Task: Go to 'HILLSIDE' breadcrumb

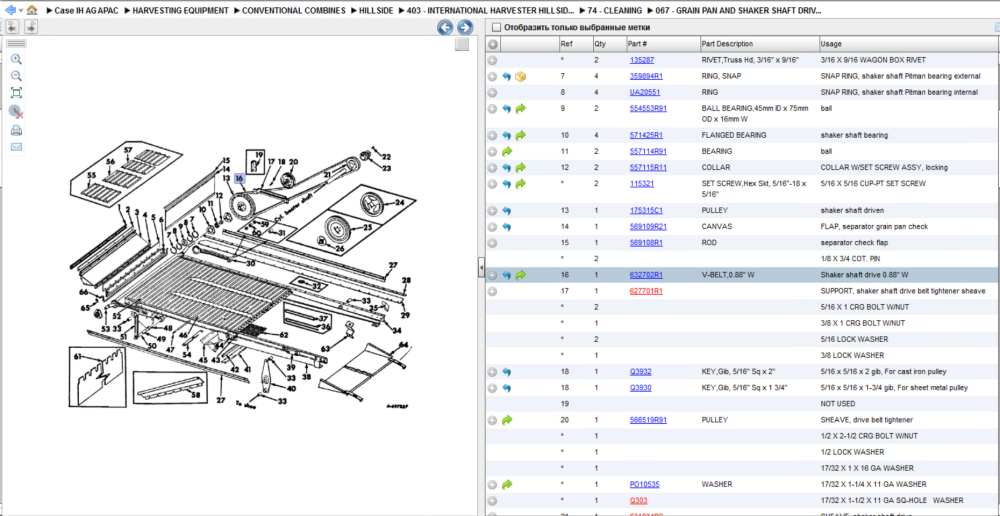Action: pos(376,11)
